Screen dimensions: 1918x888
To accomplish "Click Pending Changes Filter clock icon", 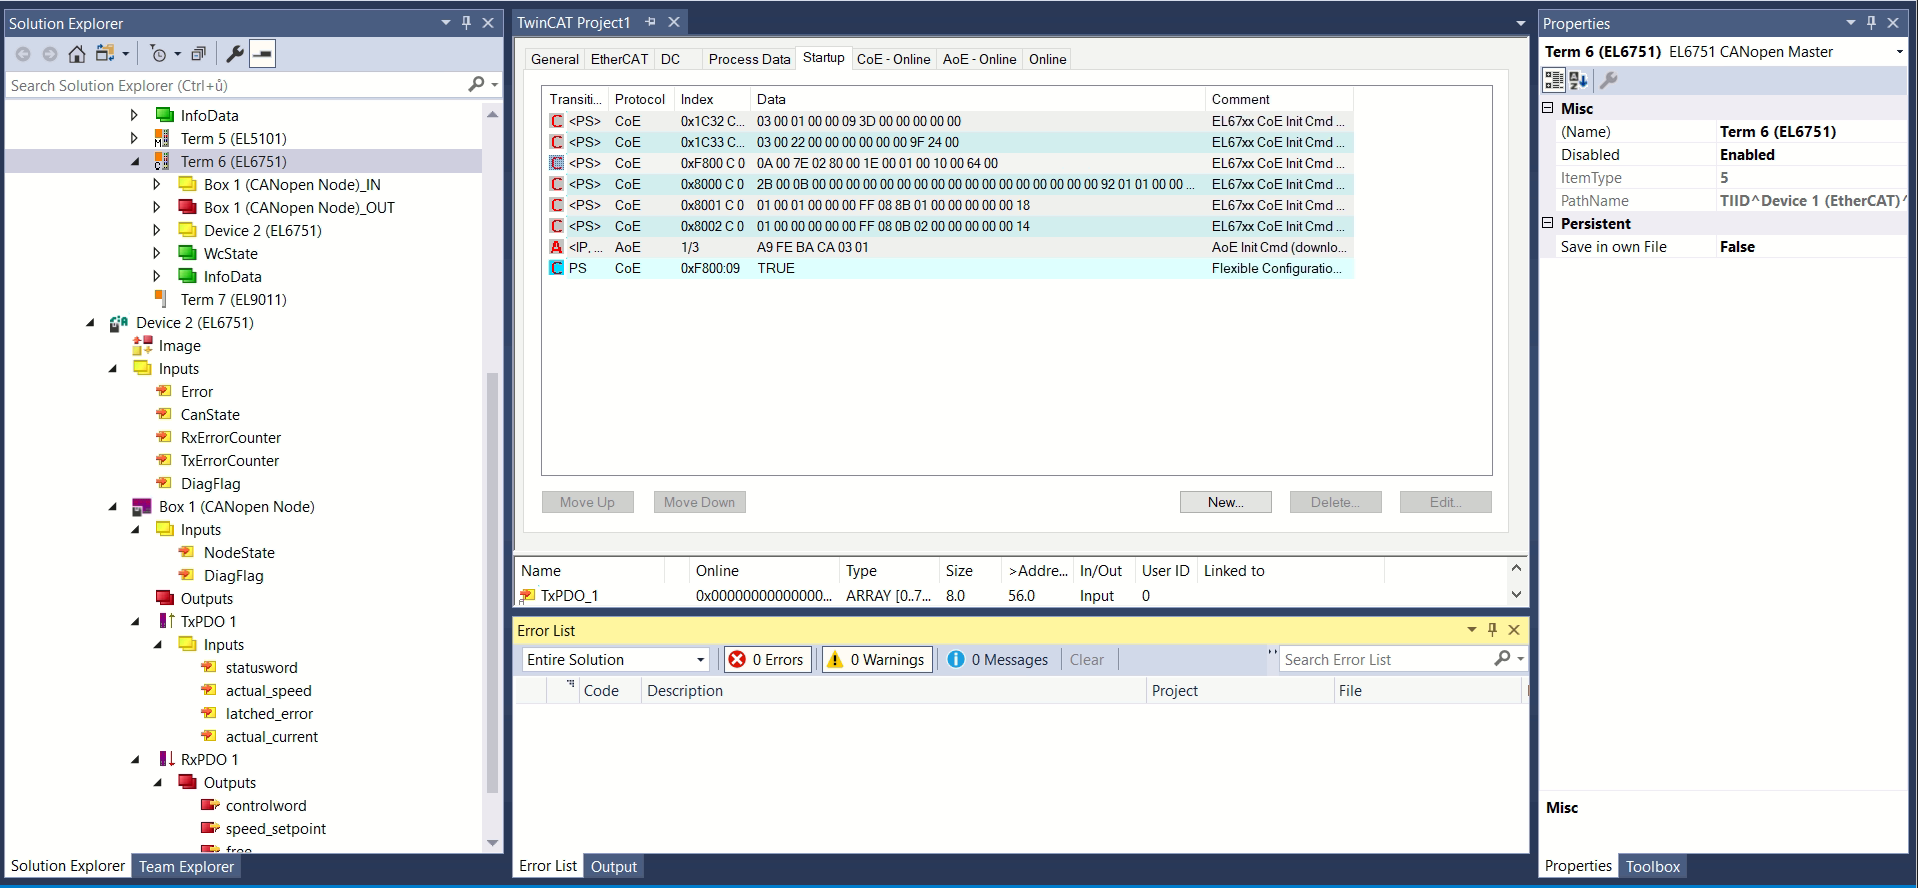I will pyautogui.click(x=158, y=54).
